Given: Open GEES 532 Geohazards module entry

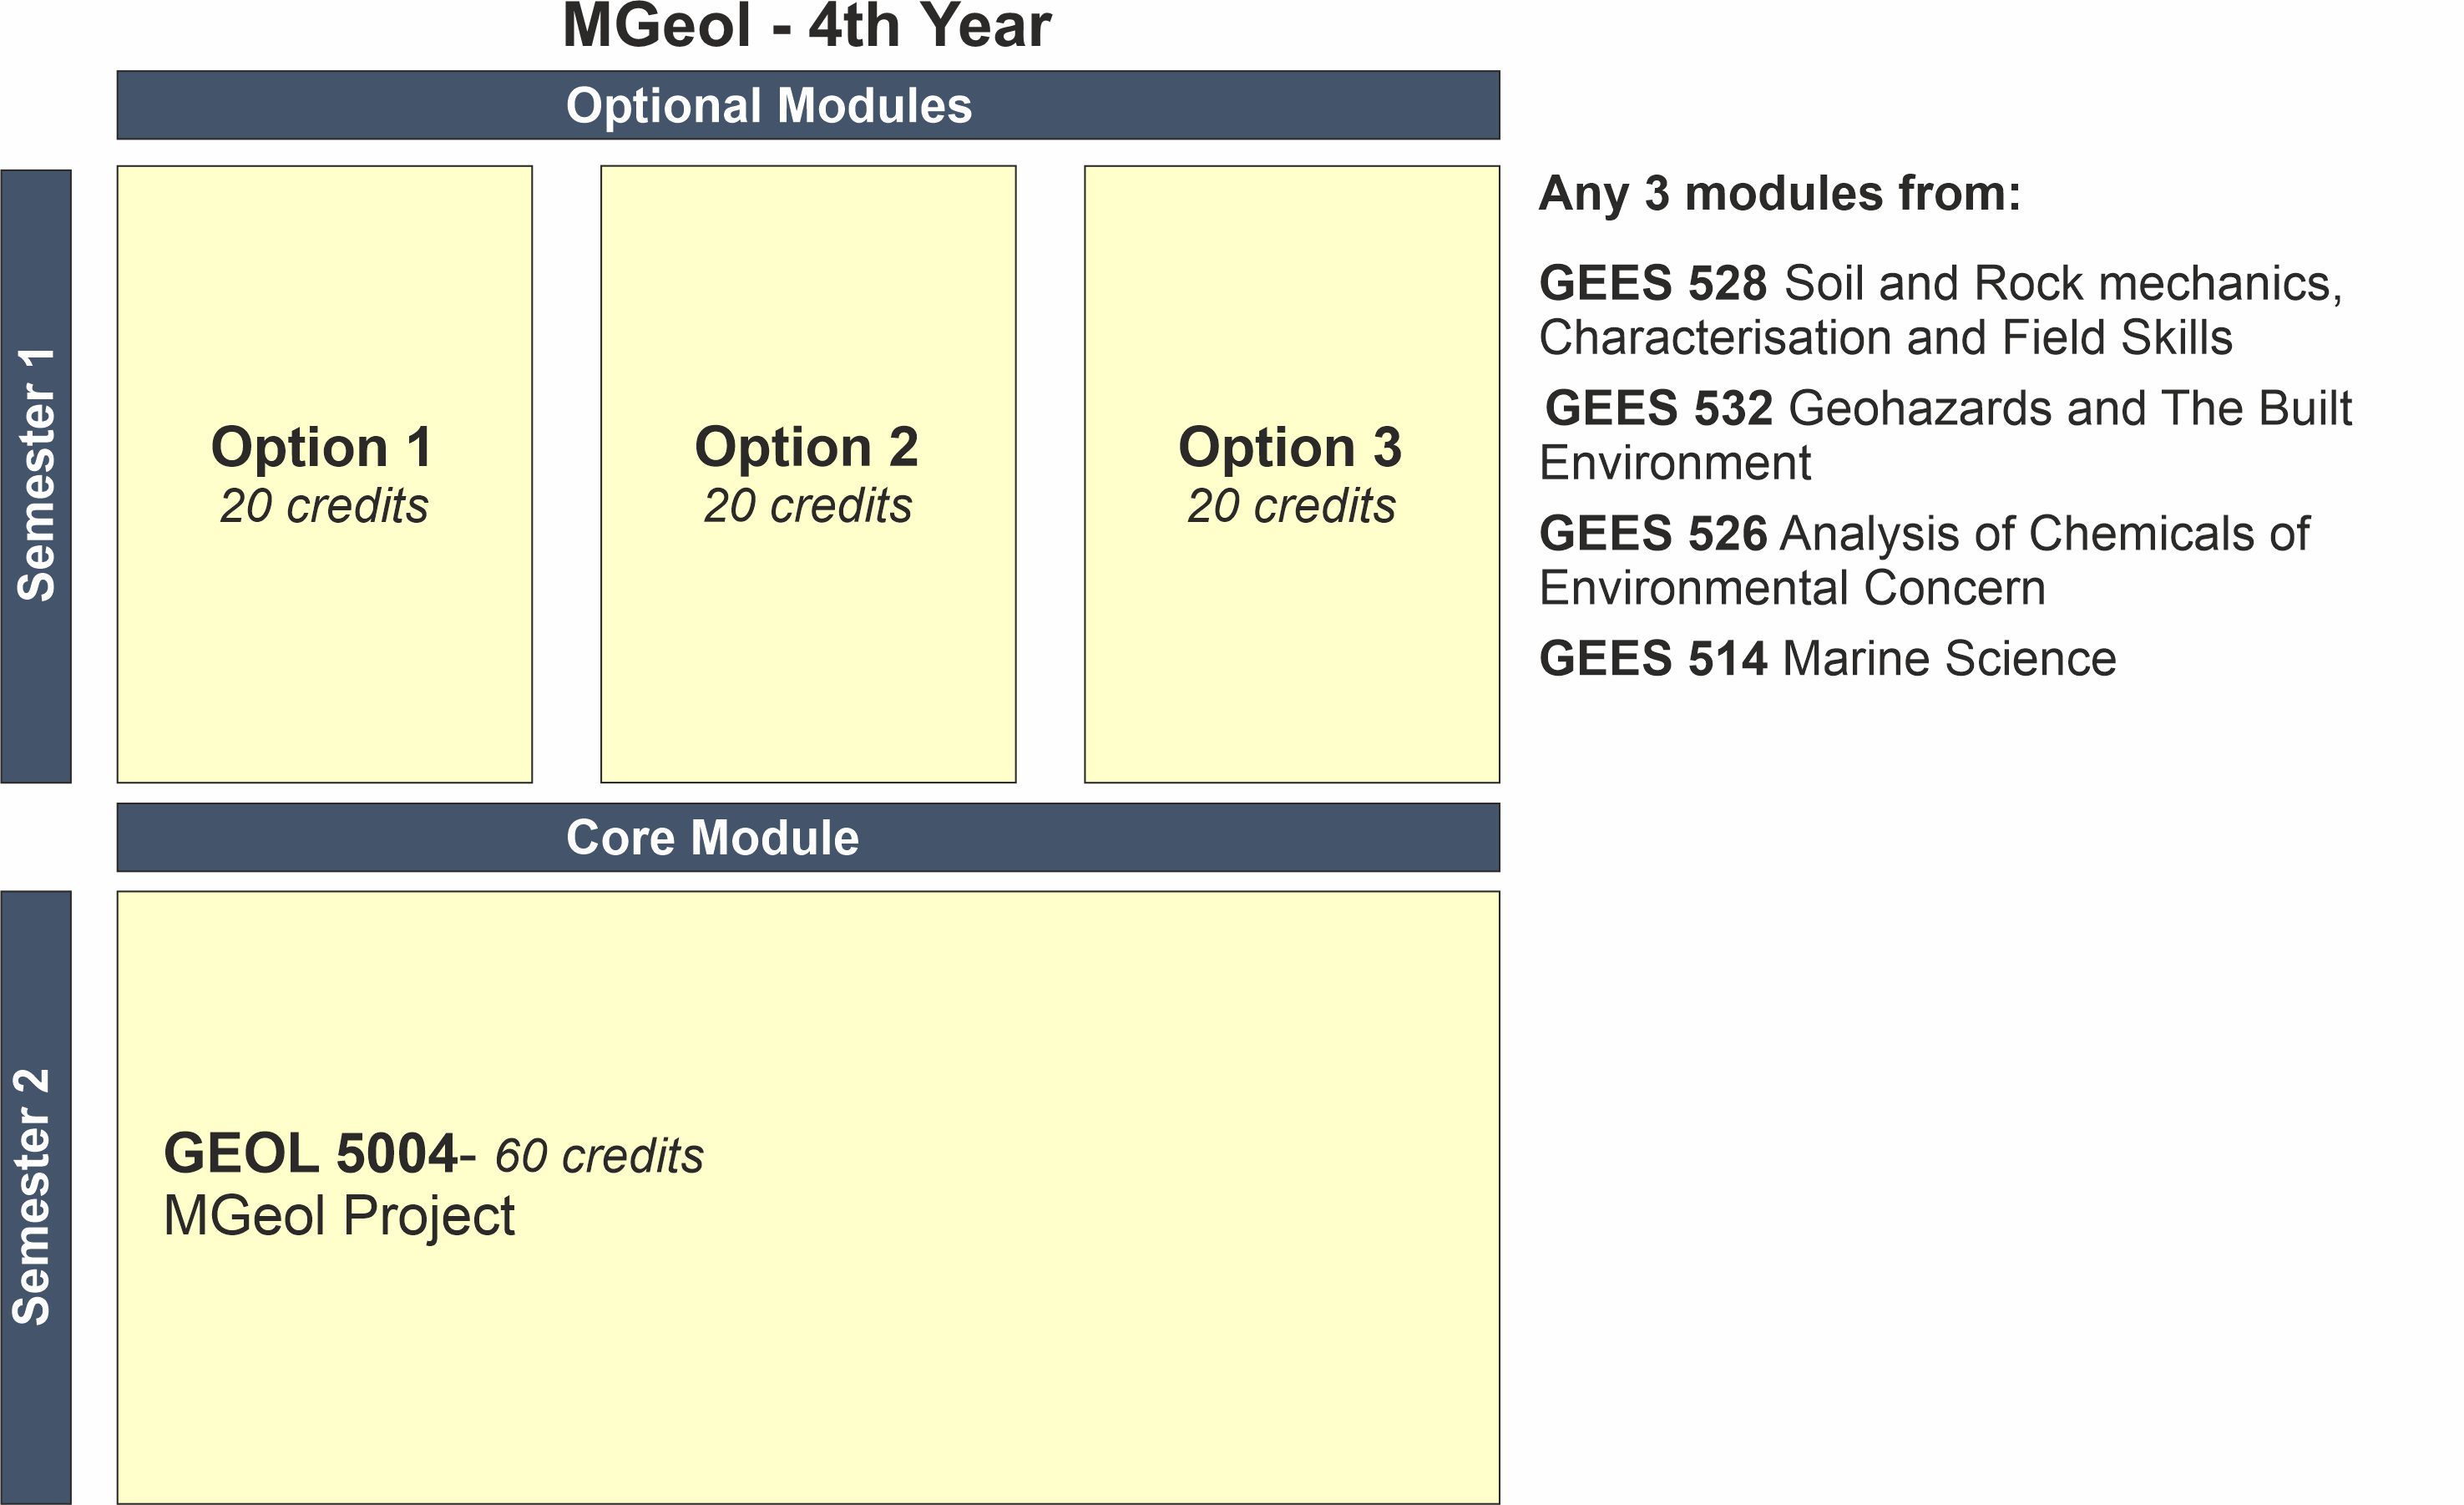Looking at the screenshot, I should tap(1947, 409).
